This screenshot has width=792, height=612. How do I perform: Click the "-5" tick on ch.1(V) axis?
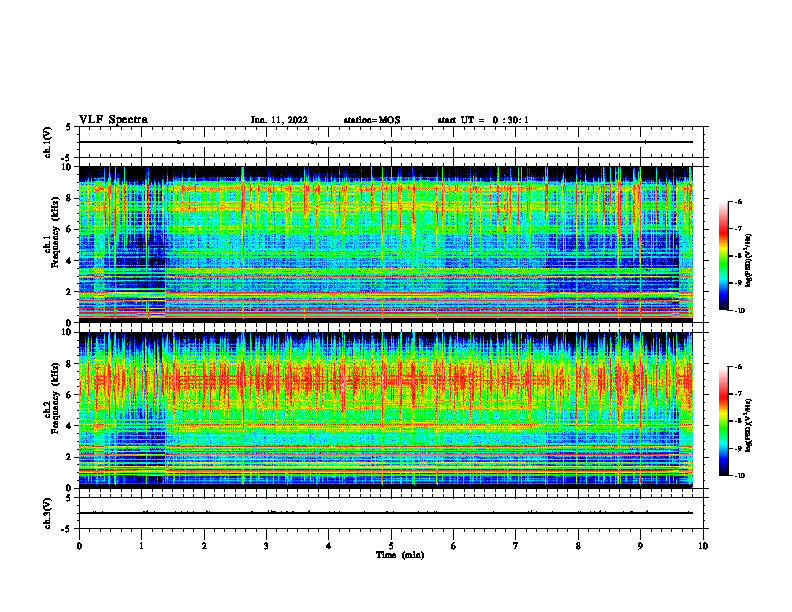[x=67, y=158]
